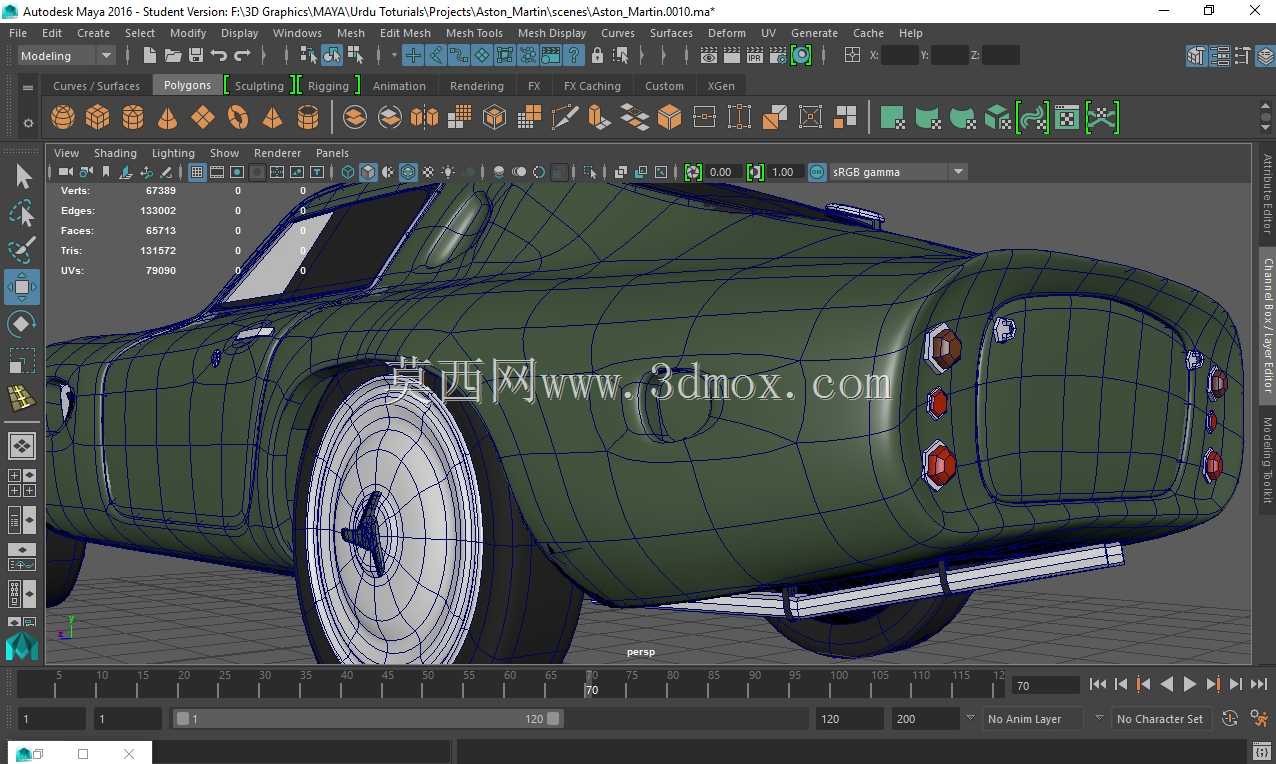This screenshot has width=1276, height=764.
Task: Switch to the Sculpting shelf tab
Action: click(259, 86)
